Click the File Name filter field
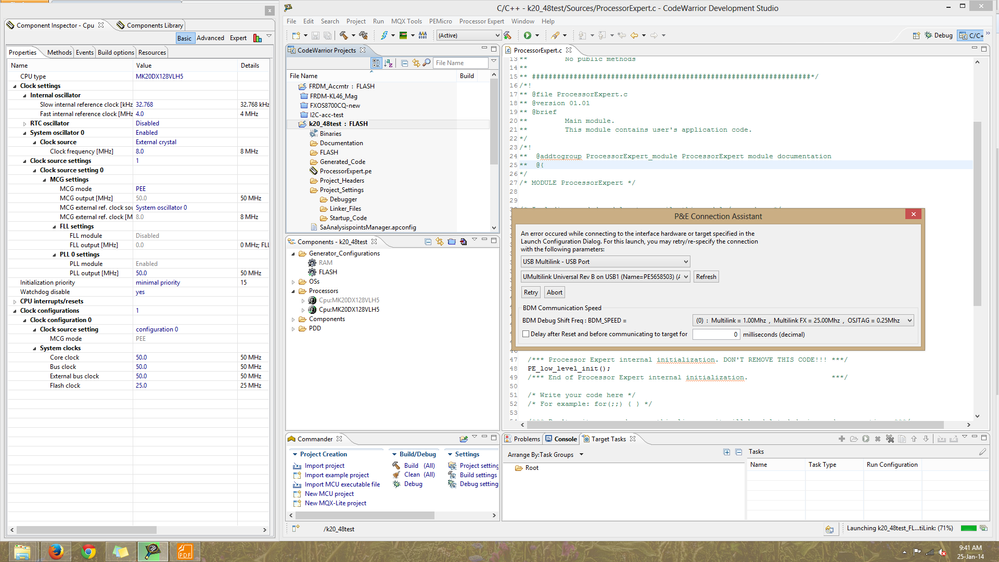This screenshot has width=999, height=562. point(460,63)
